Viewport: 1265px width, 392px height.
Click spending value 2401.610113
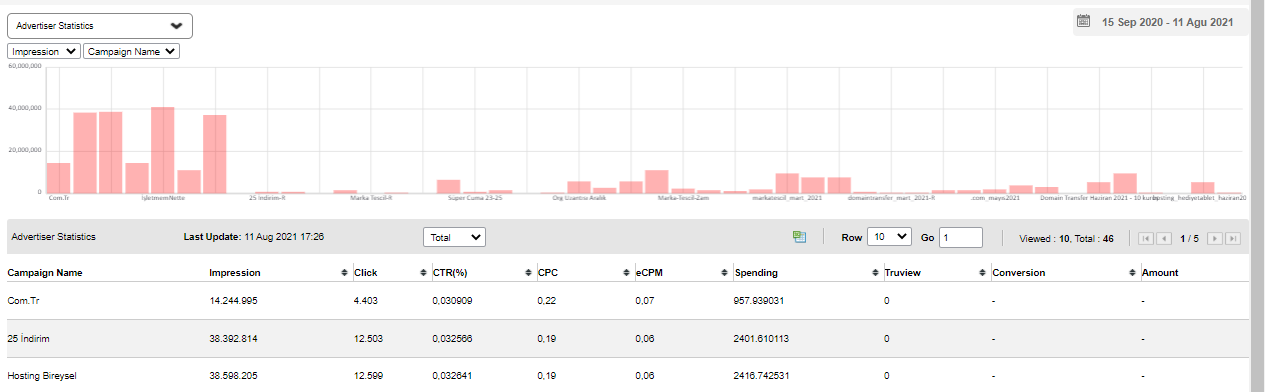(x=762, y=338)
